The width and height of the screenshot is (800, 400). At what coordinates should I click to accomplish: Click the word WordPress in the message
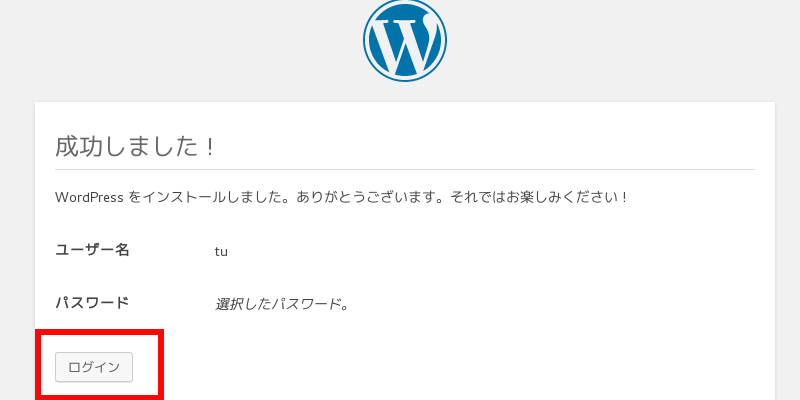90,197
